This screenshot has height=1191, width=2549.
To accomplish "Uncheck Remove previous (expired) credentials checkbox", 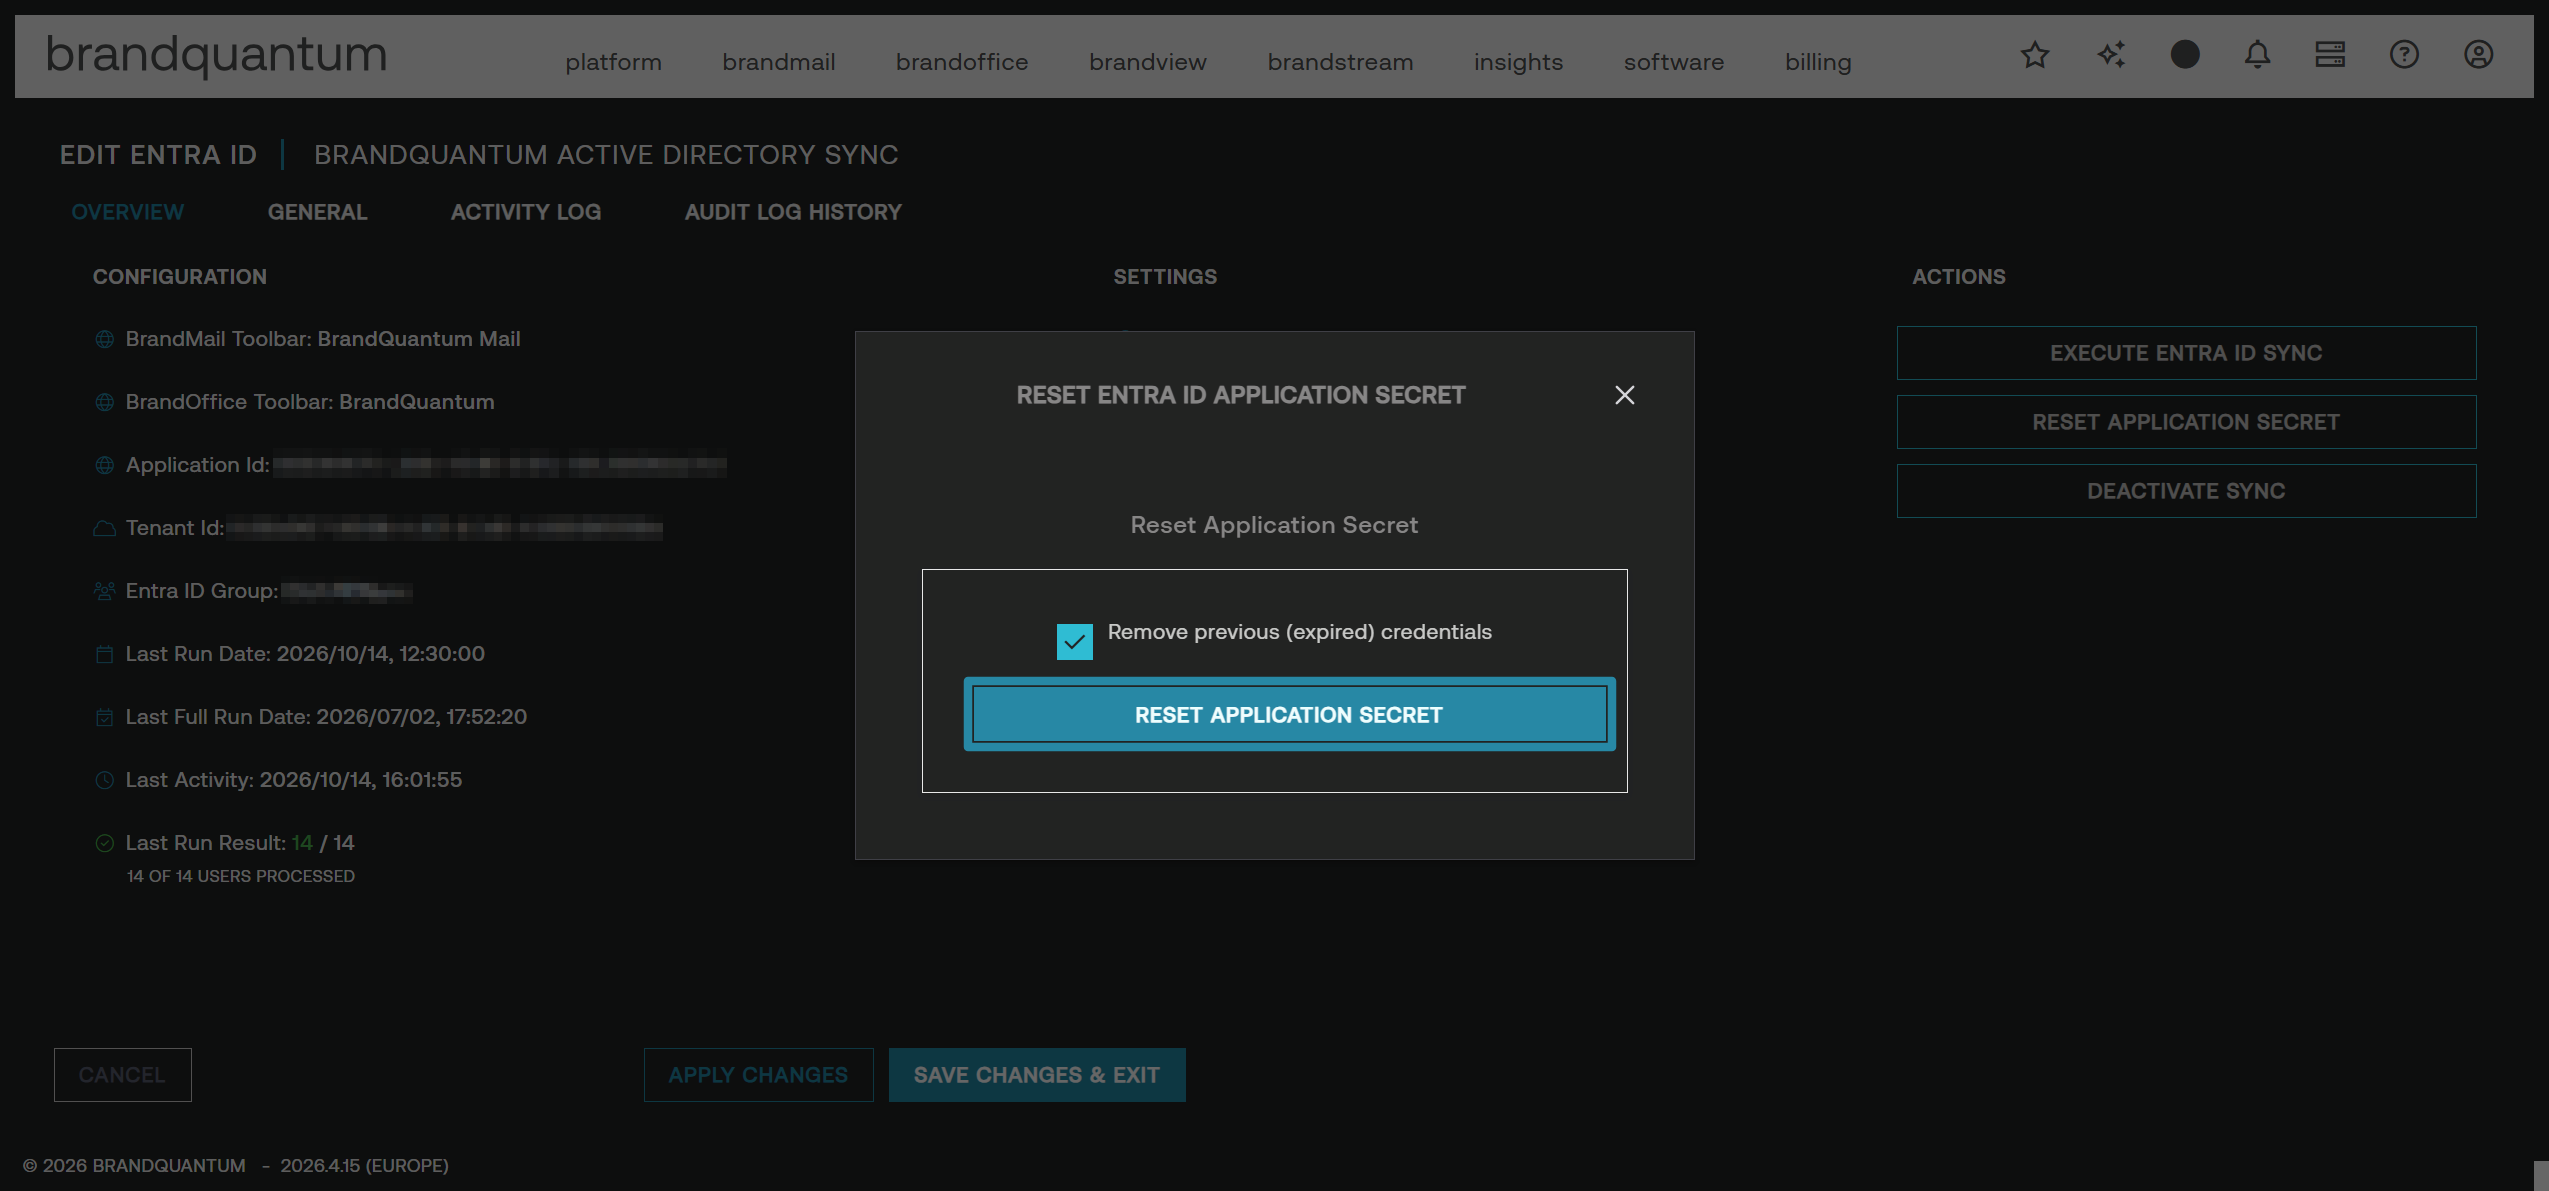I will (x=1074, y=641).
